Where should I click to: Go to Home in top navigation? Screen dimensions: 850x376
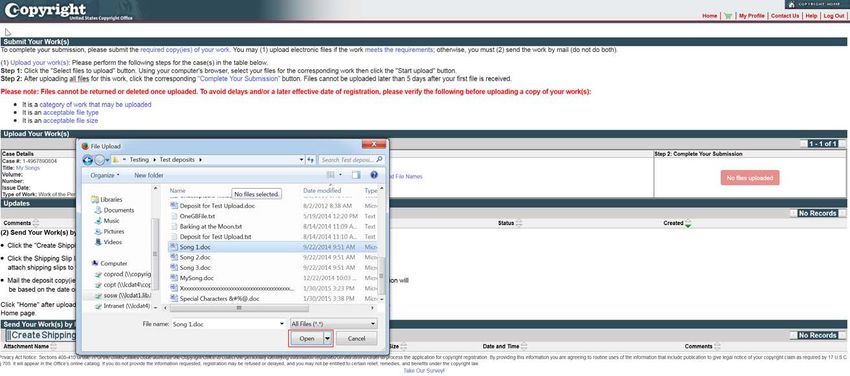click(x=710, y=16)
